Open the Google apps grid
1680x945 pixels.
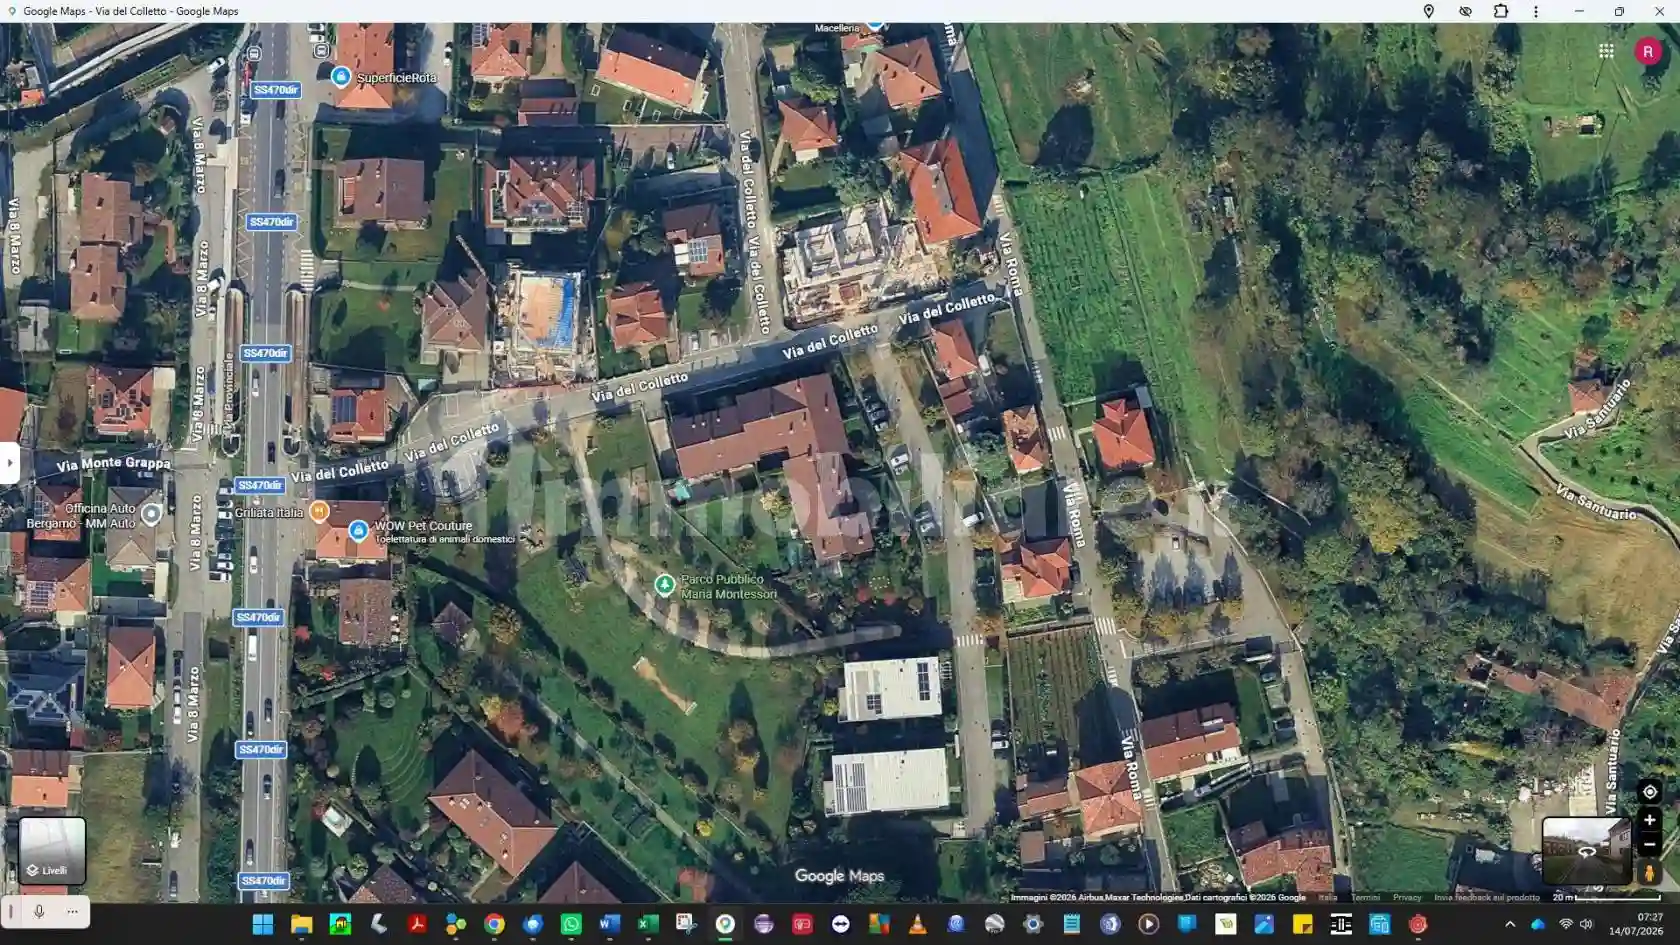(x=1606, y=51)
